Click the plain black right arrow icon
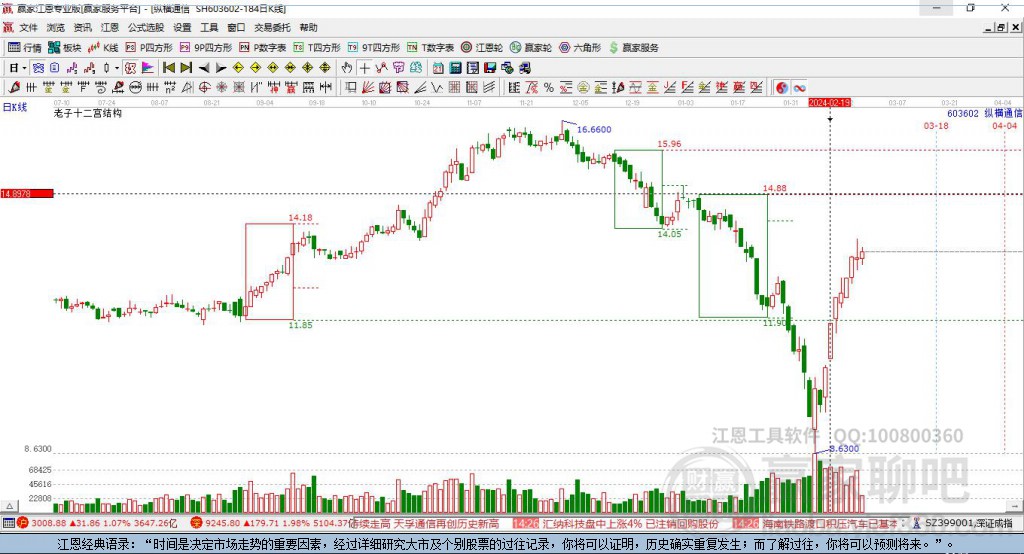This screenshot has width=1024, height=554. pos(221,68)
